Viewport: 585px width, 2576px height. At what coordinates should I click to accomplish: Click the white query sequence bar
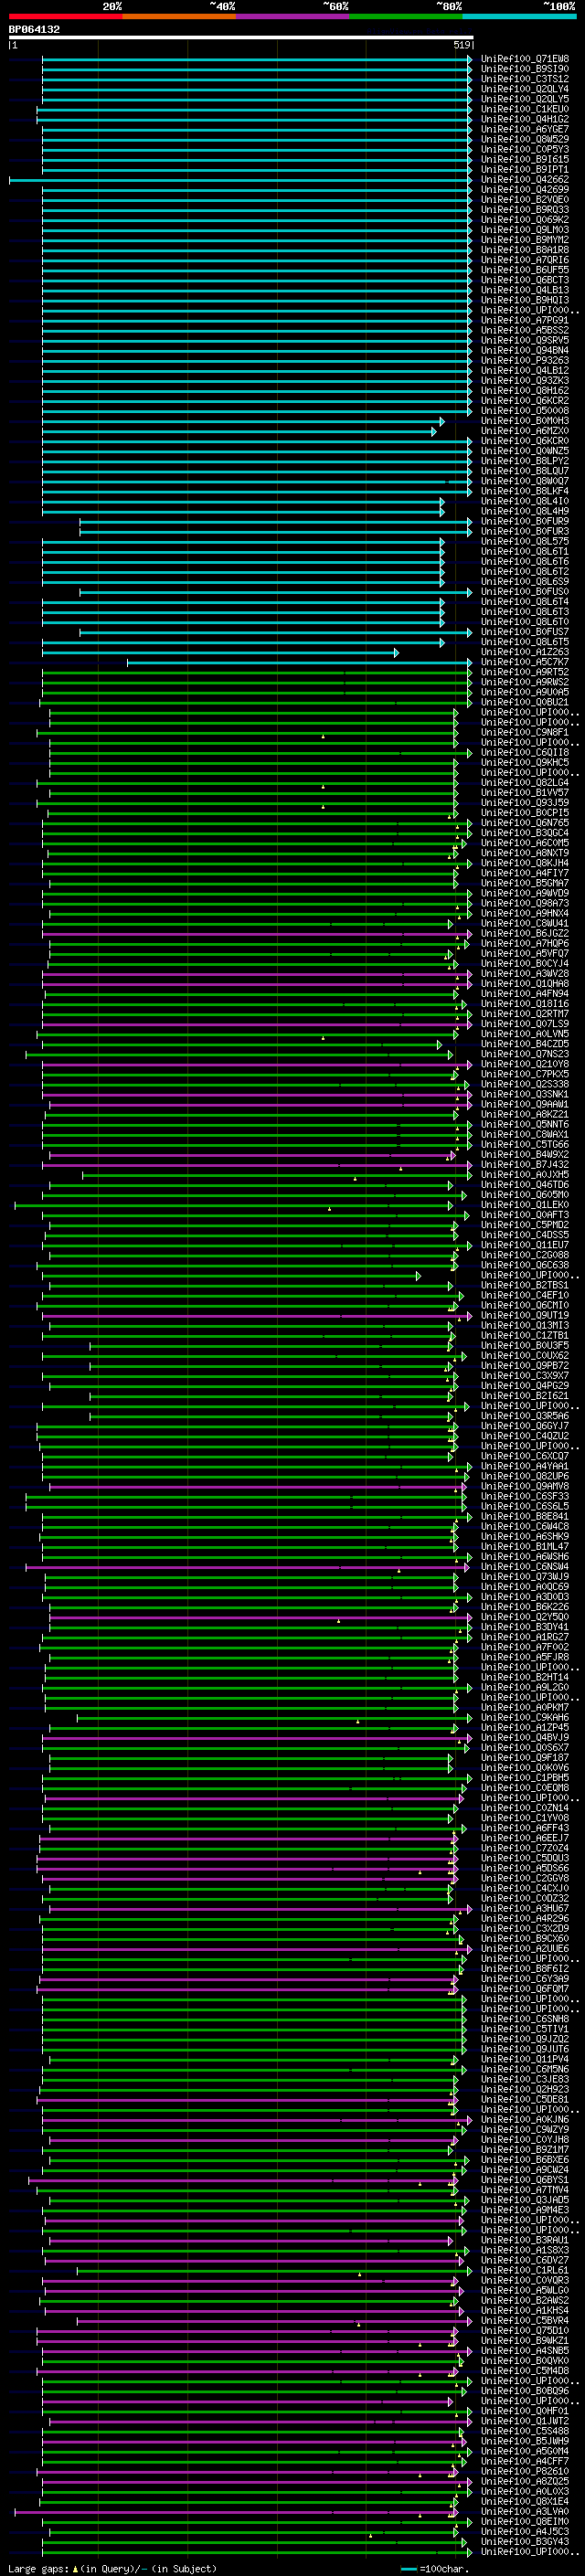pyautogui.click(x=241, y=37)
